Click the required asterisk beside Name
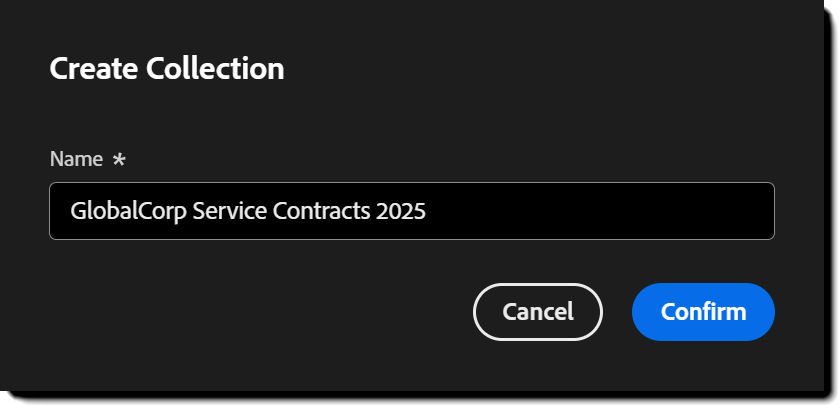The height and width of the screenshot is (405, 839). click(x=120, y=159)
